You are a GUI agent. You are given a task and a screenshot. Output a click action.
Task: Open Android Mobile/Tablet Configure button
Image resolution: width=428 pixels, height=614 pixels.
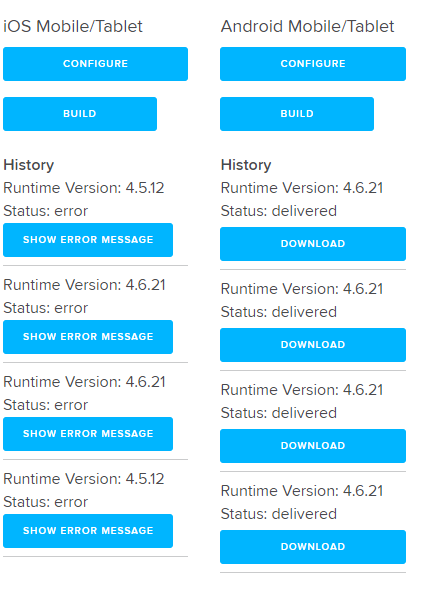313,64
